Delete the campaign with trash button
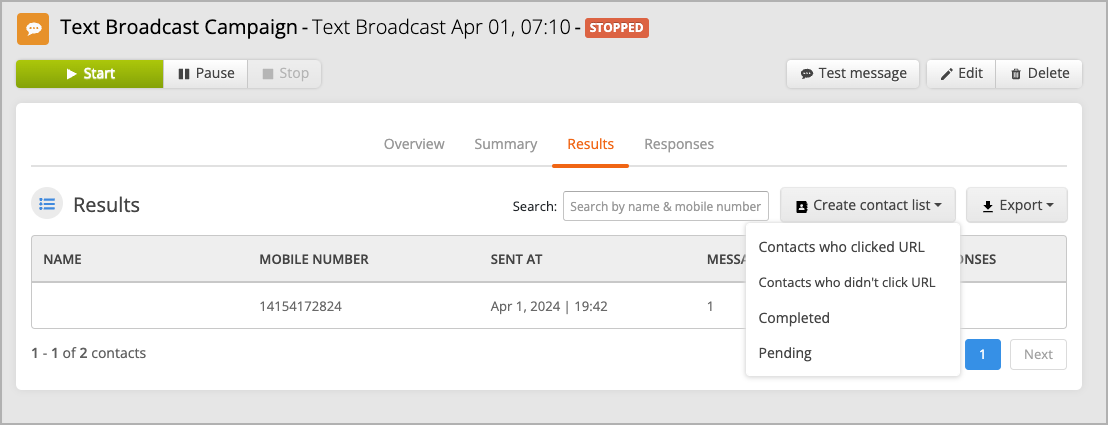 click(x=1039, y=74)
